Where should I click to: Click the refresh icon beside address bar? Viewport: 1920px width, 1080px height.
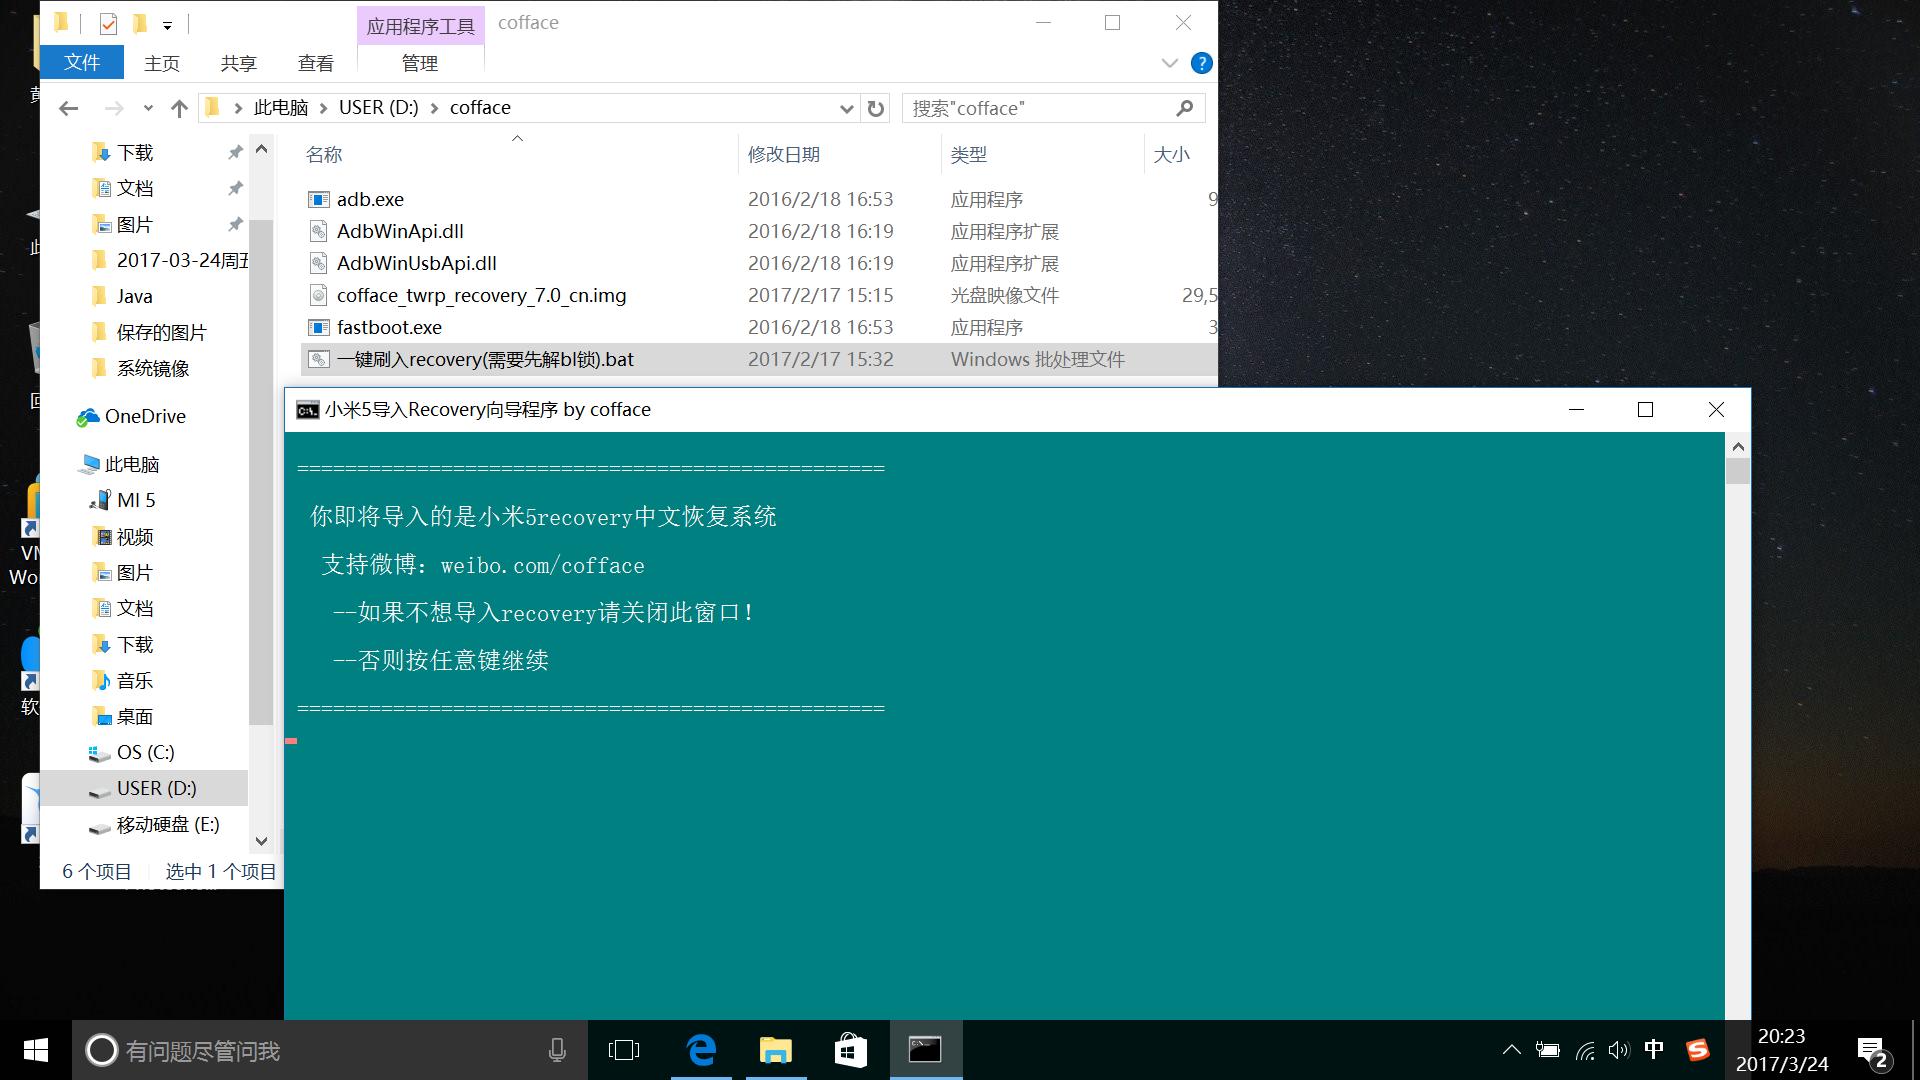[x=876, y=108]
